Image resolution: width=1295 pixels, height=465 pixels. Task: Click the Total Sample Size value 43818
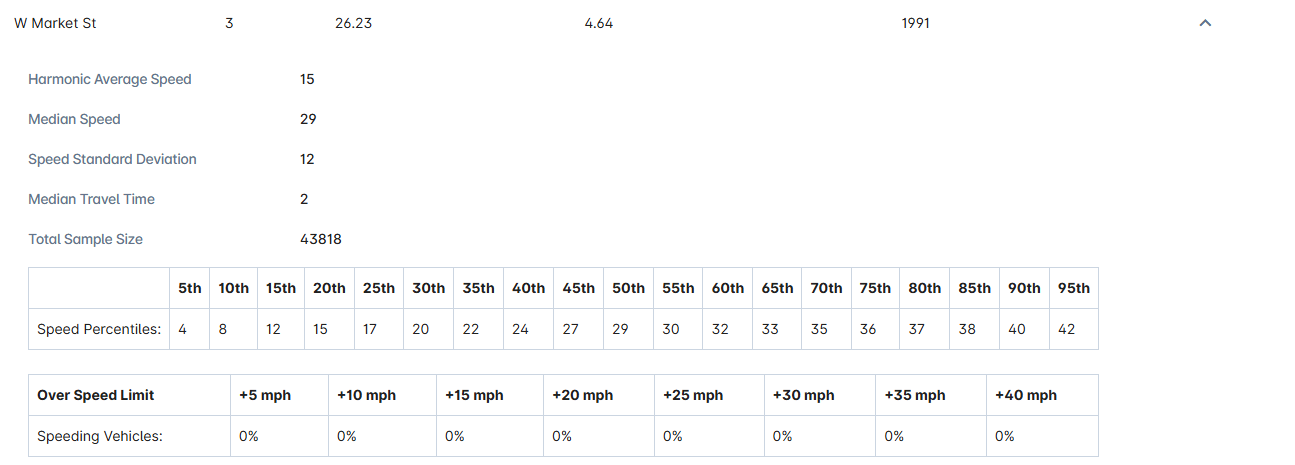pos(321,239)
